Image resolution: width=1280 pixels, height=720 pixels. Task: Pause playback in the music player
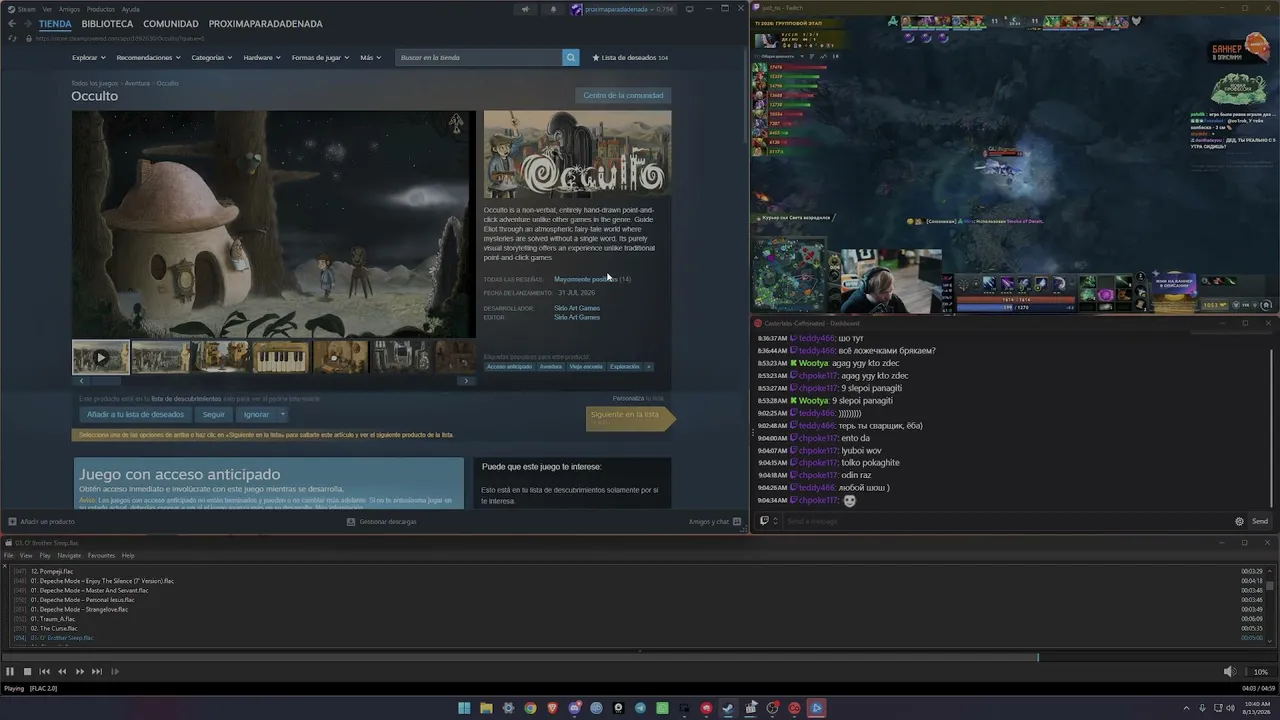pos(10,672)
